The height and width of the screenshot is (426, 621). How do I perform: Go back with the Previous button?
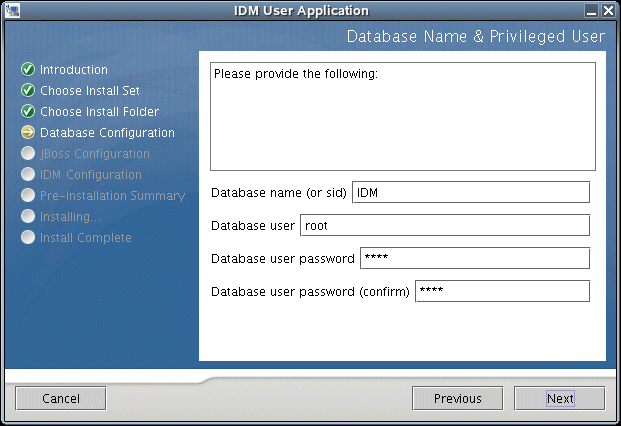click(457, 398)
